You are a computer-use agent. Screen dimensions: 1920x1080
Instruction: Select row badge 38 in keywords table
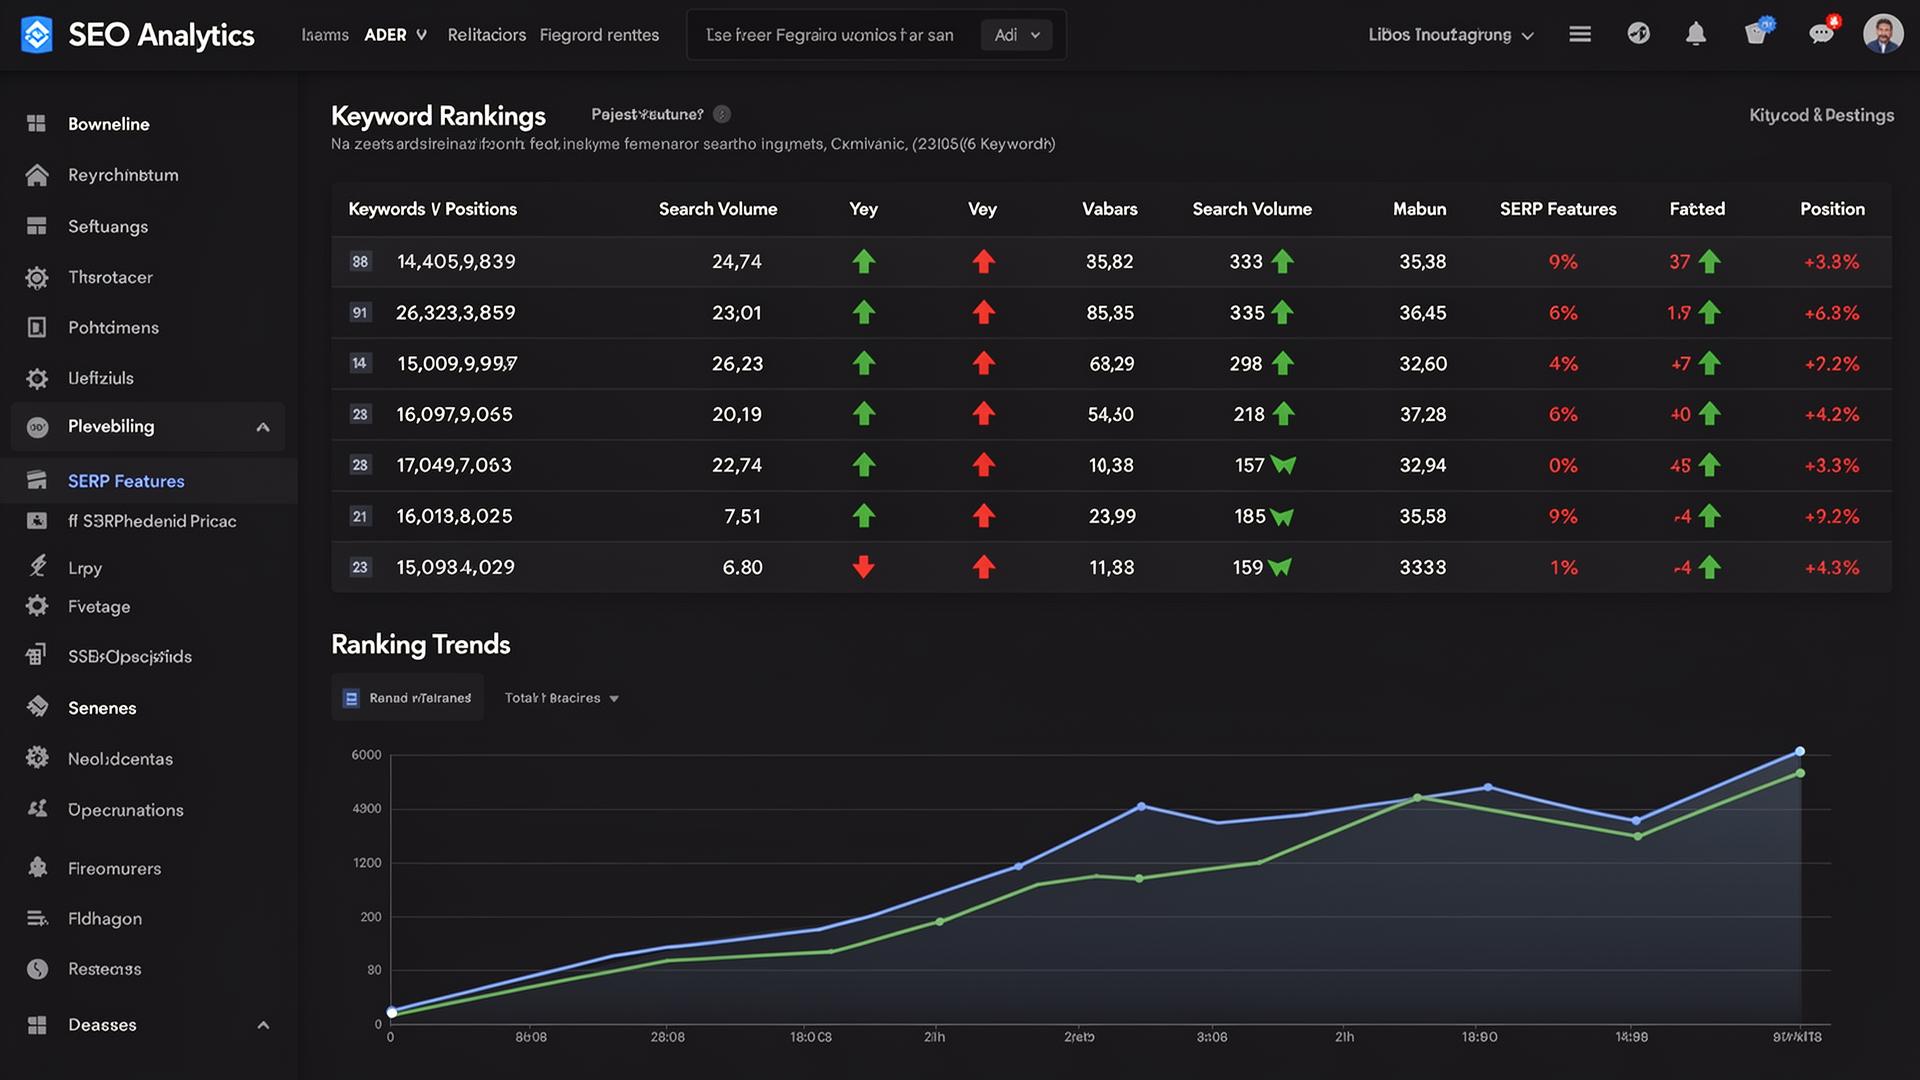tap(360, 262)
